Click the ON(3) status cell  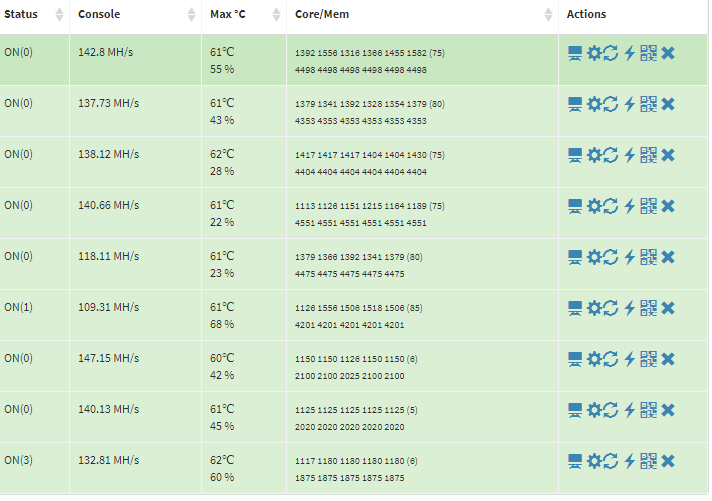pos(19,460)
